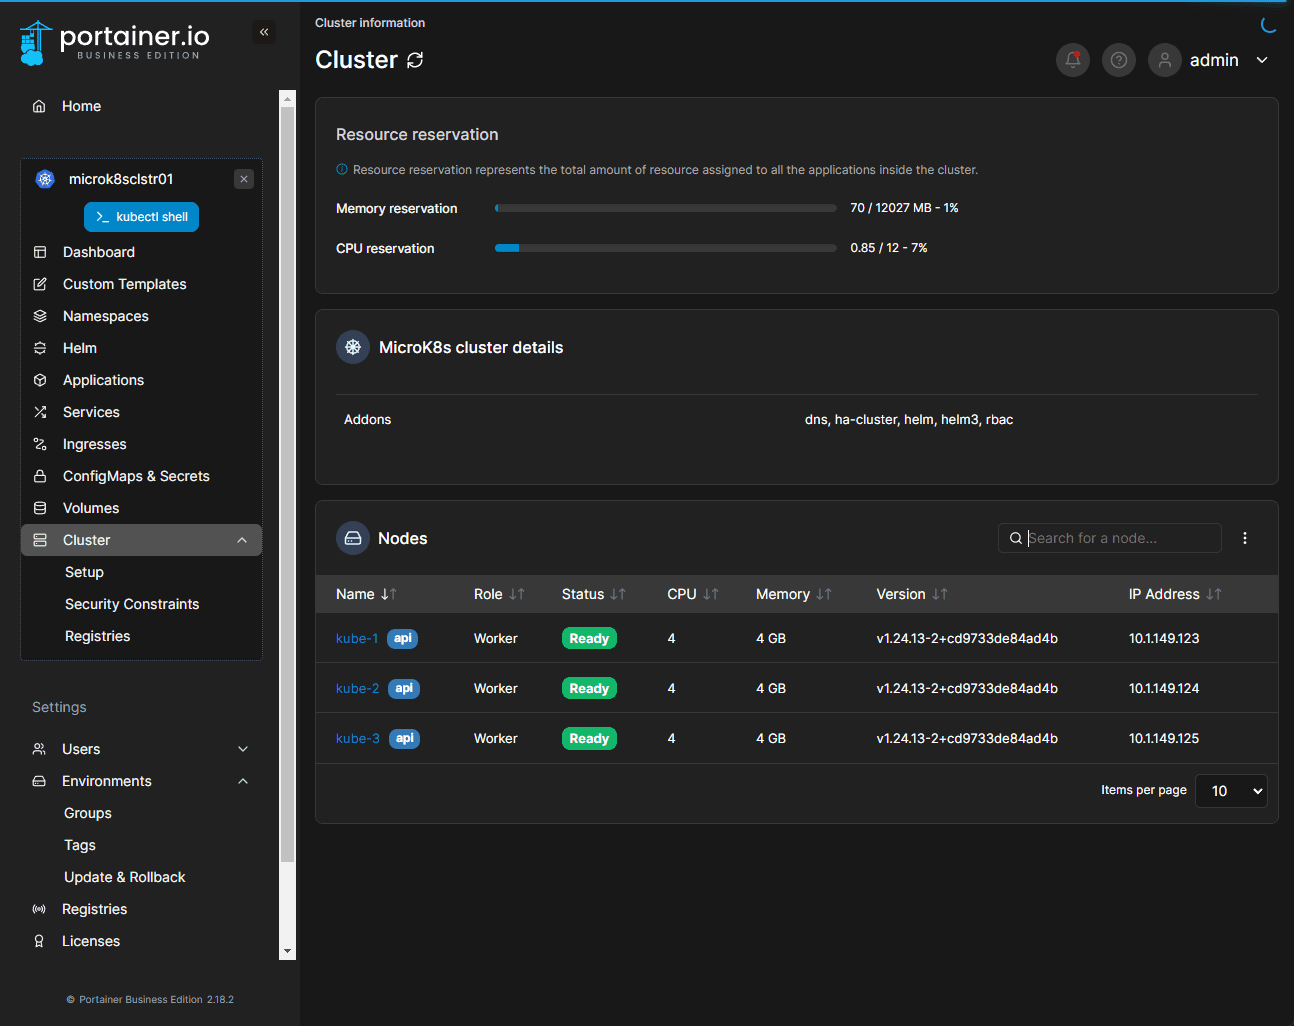Viewport: 1294px width, 1026px height.
Task: Launch the kubectl shell button
Action: coord(141,217)
